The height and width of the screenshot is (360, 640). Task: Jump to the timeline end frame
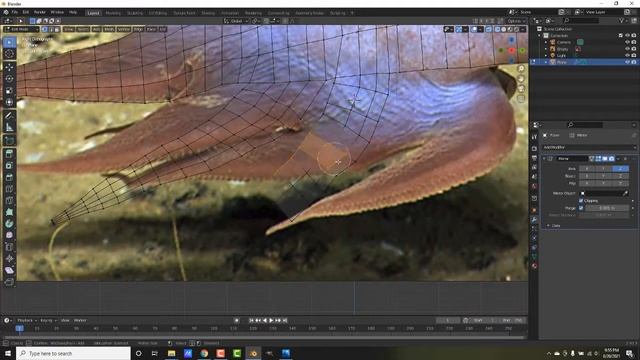point(285,320)
